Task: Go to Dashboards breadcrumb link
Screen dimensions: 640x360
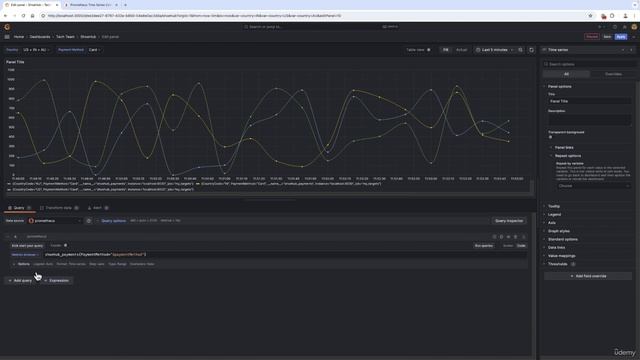Action: click(x=40, y=37)
